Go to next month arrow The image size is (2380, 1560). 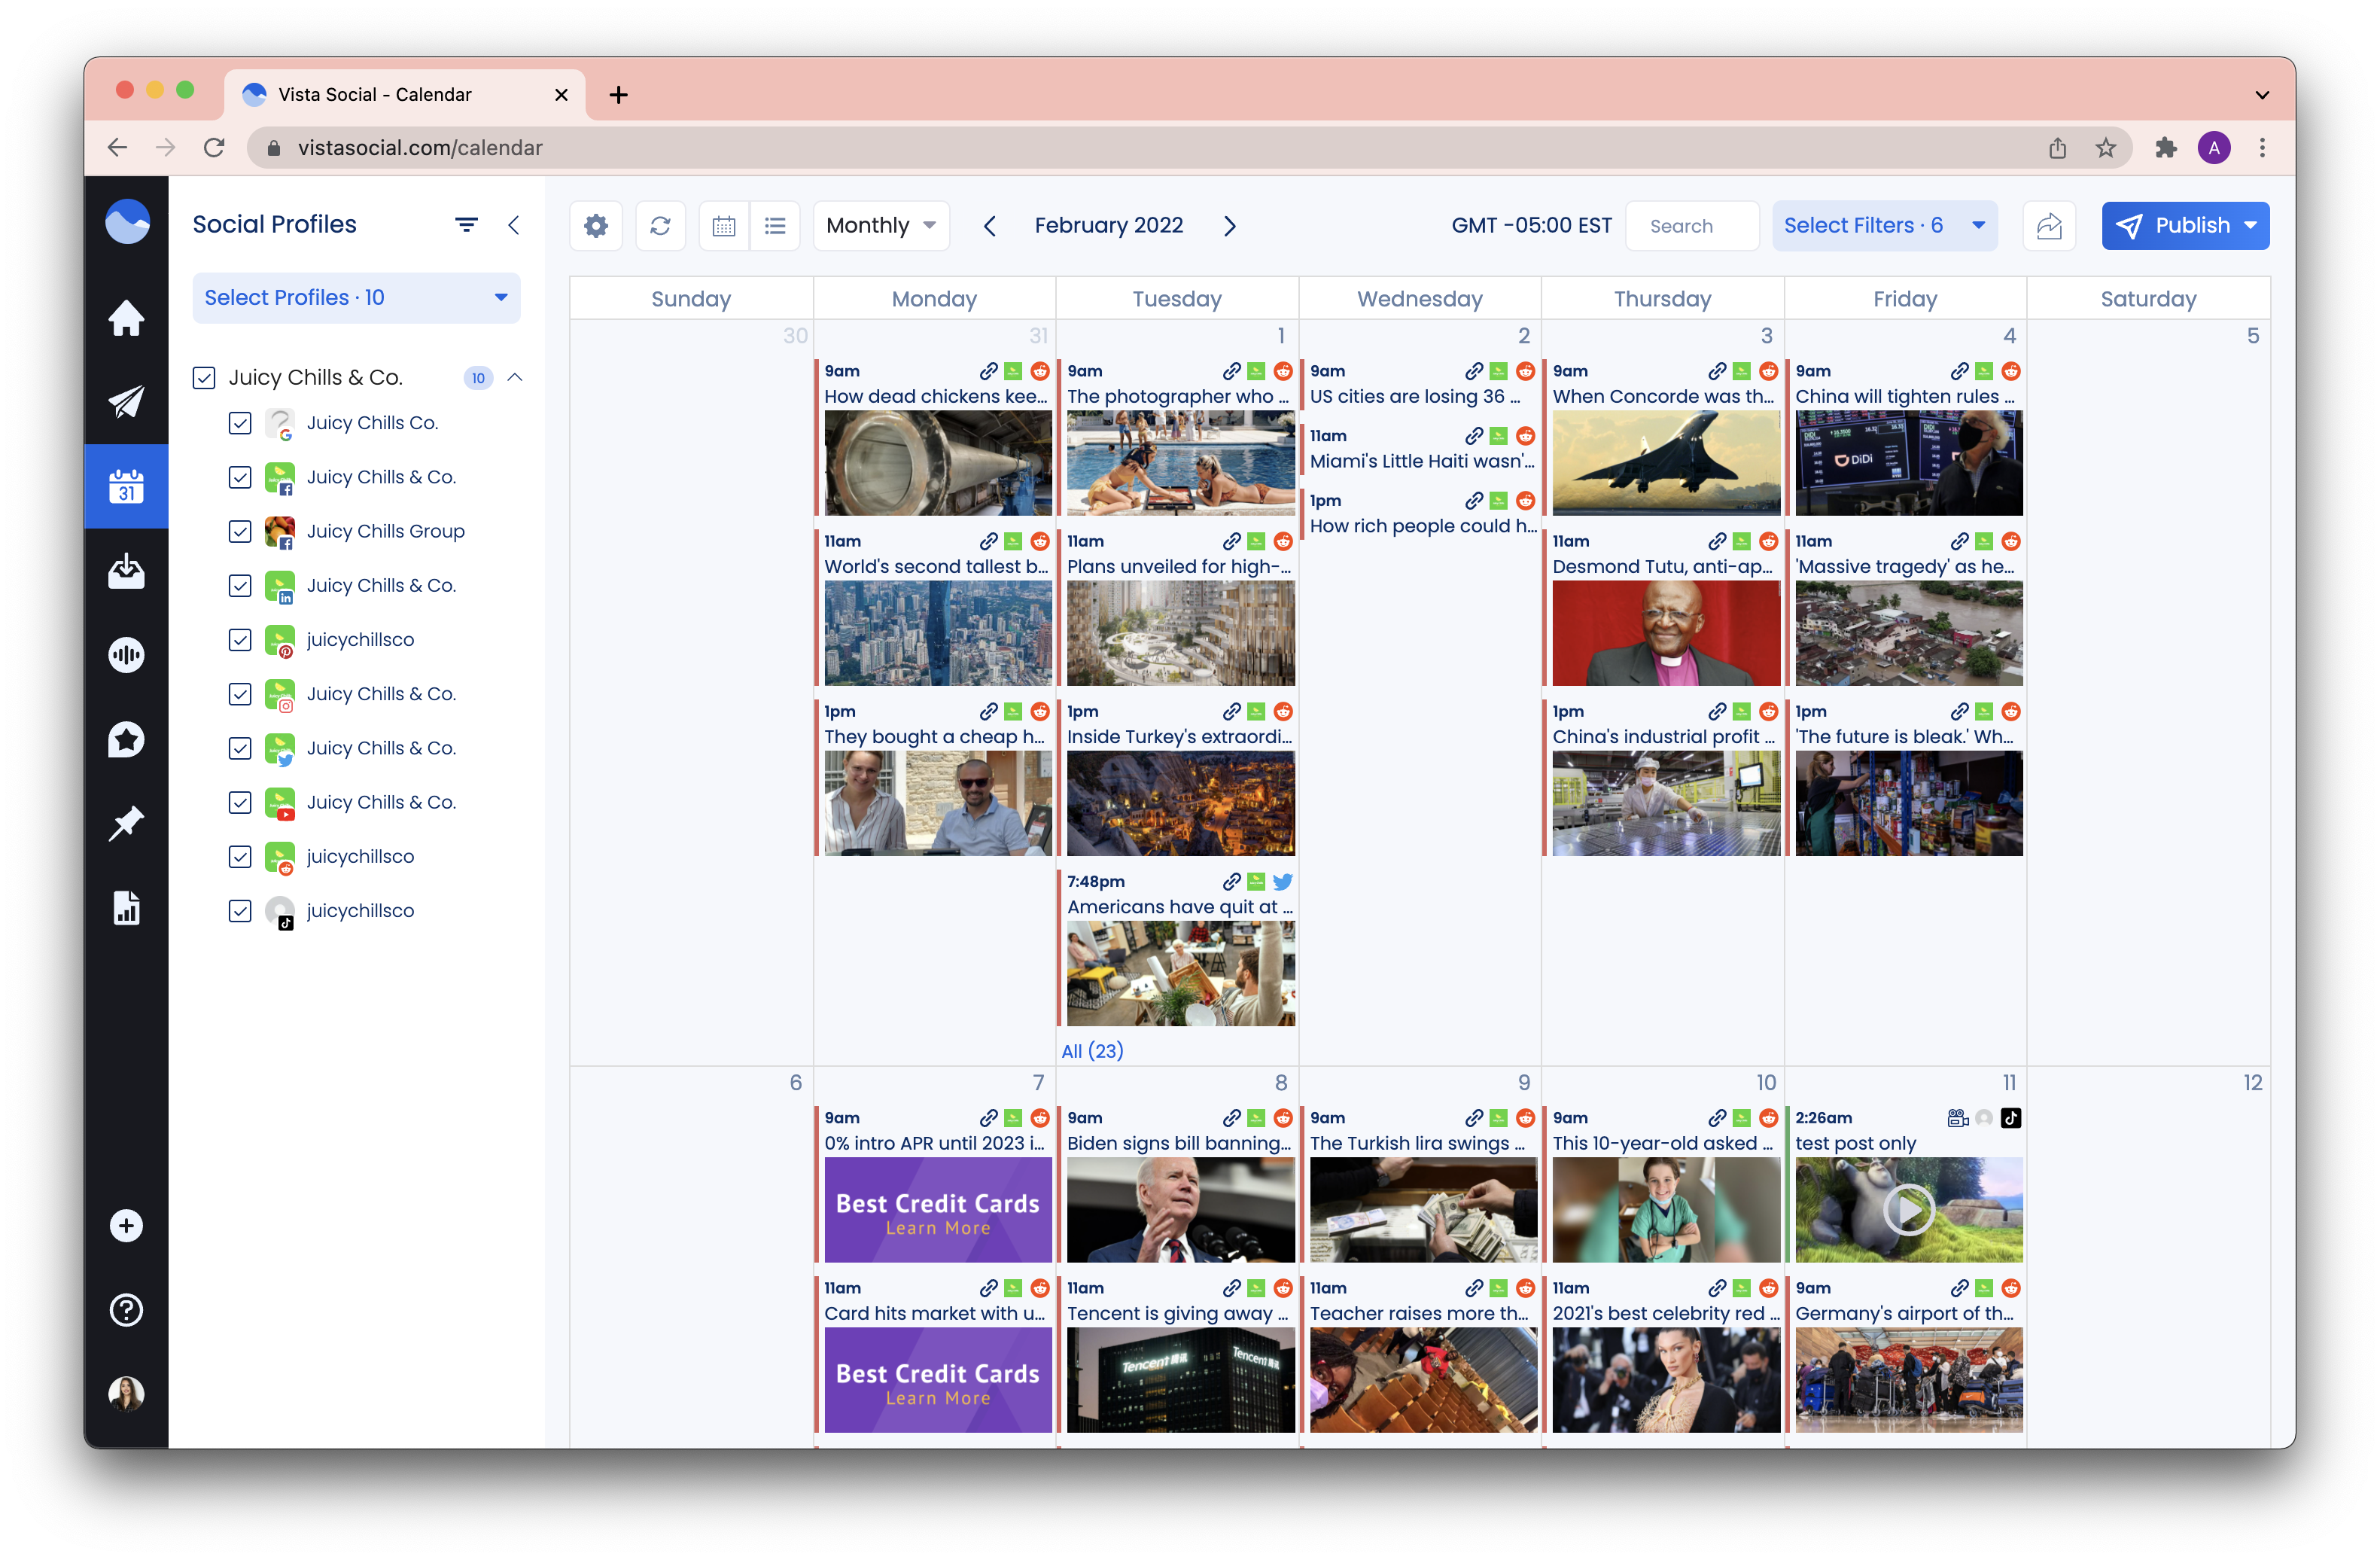coord(1230,226)
